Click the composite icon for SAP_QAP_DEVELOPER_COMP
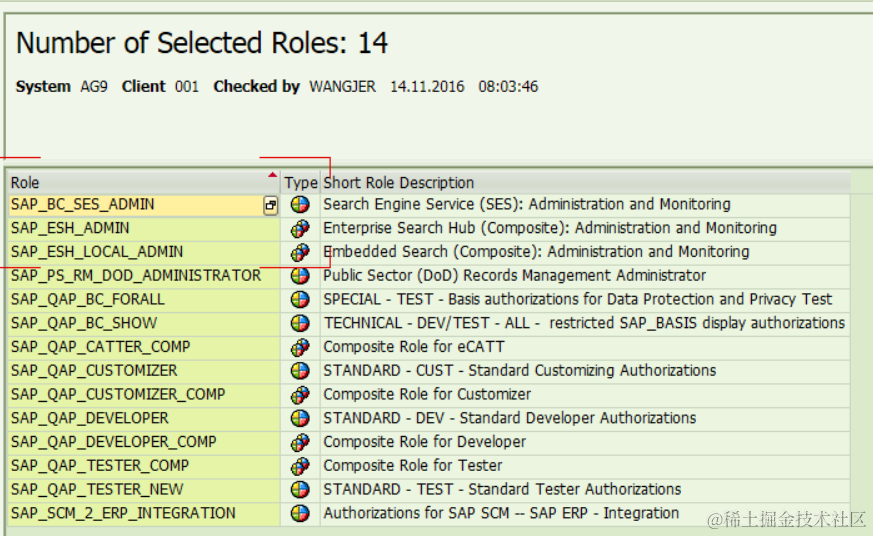 [x=300, y=442]
